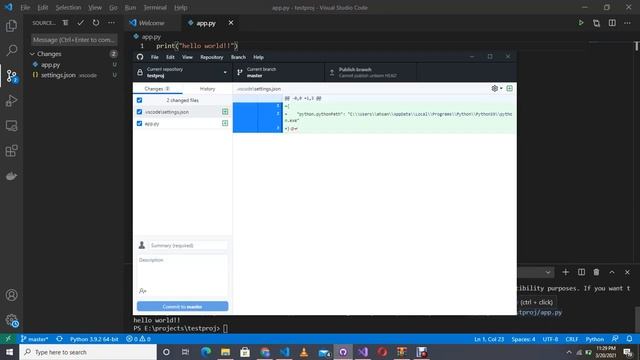Open changes compare icon in editor toolbar
Screen dimensions: 640x360
click(596, 23)
